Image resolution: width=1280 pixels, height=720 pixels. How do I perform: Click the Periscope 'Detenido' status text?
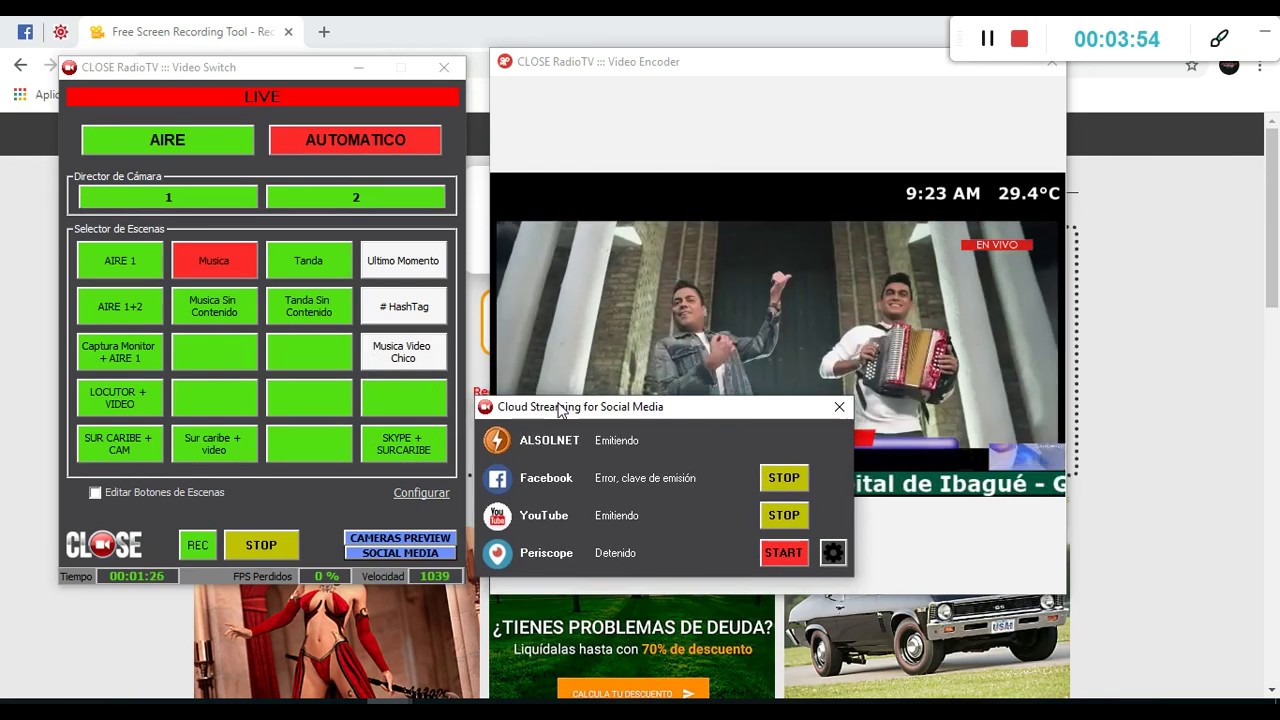coord(615,553)
